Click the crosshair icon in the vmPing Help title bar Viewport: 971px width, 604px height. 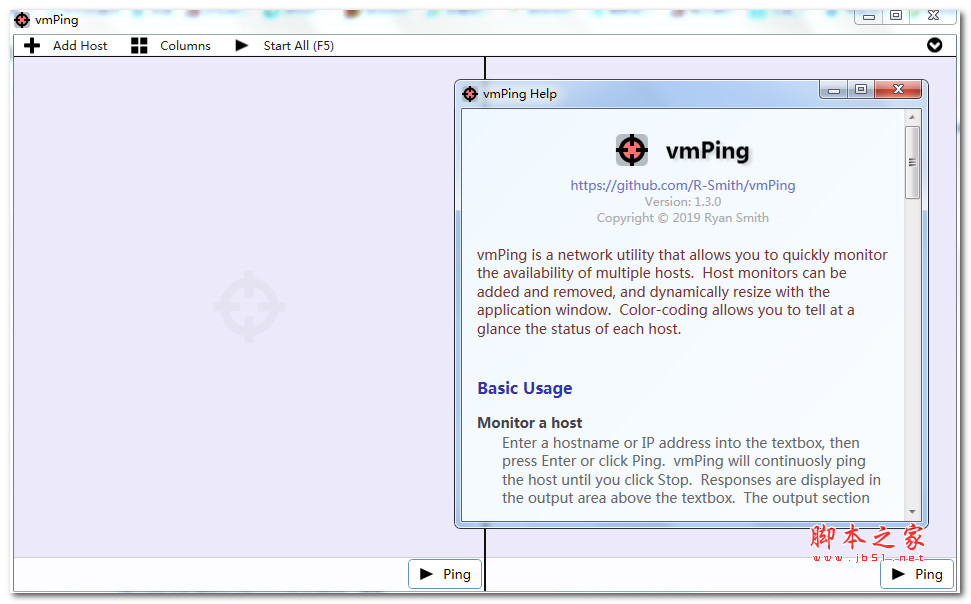click(470, 93)
